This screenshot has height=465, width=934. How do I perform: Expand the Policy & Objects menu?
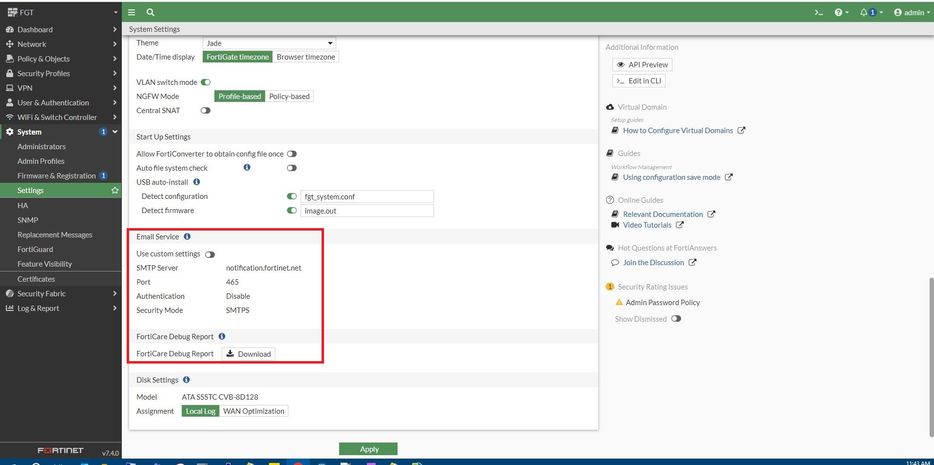61,59
